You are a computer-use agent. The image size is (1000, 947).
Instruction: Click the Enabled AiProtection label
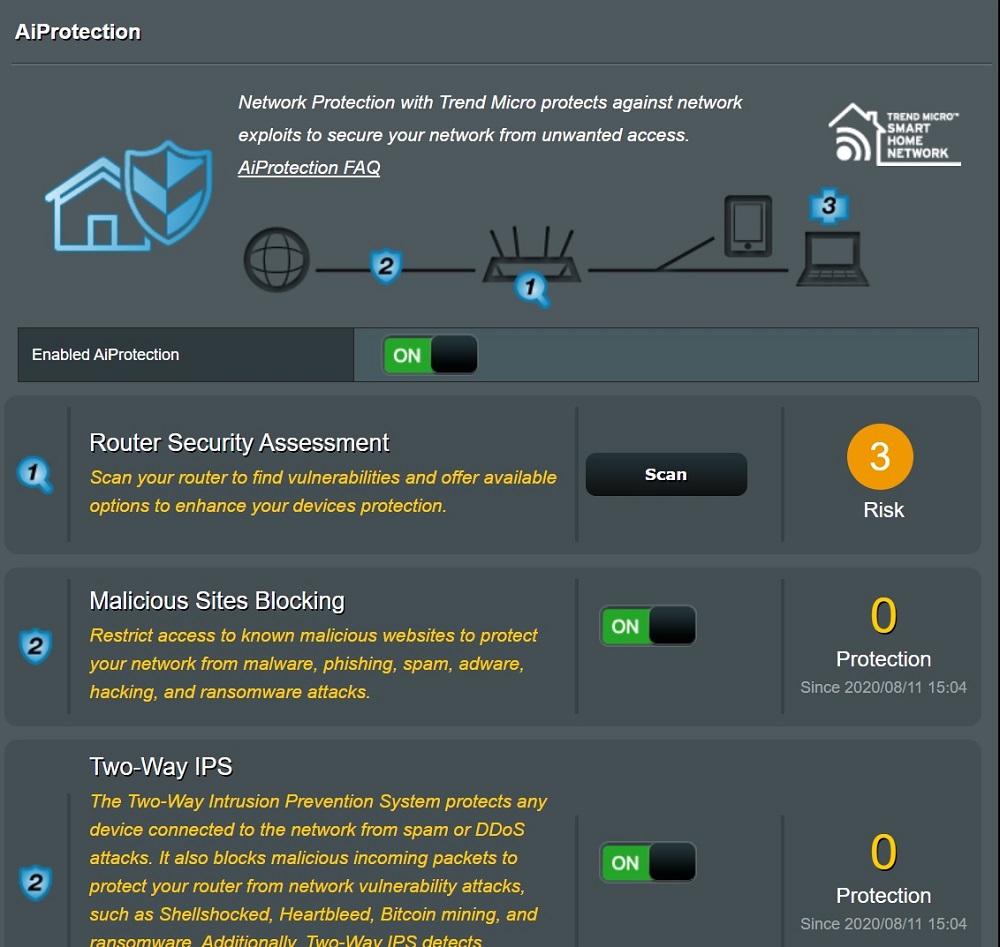(105, 355)
